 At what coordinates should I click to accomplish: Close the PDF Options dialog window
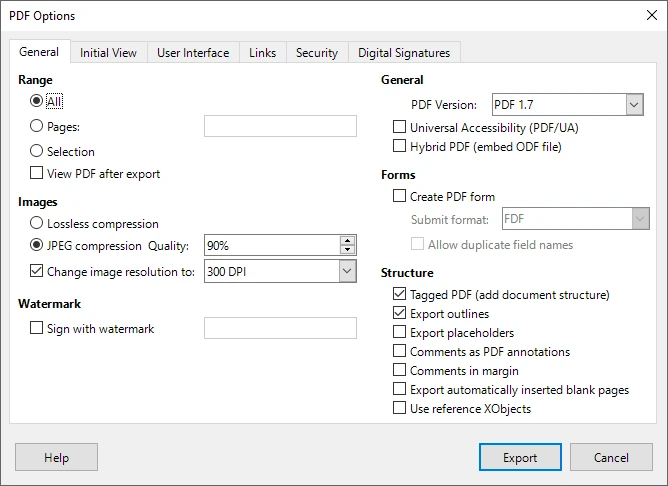652,15
